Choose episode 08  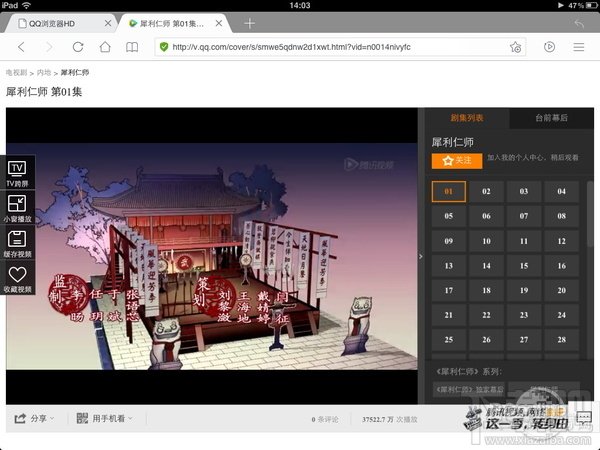tap(561, 216)
